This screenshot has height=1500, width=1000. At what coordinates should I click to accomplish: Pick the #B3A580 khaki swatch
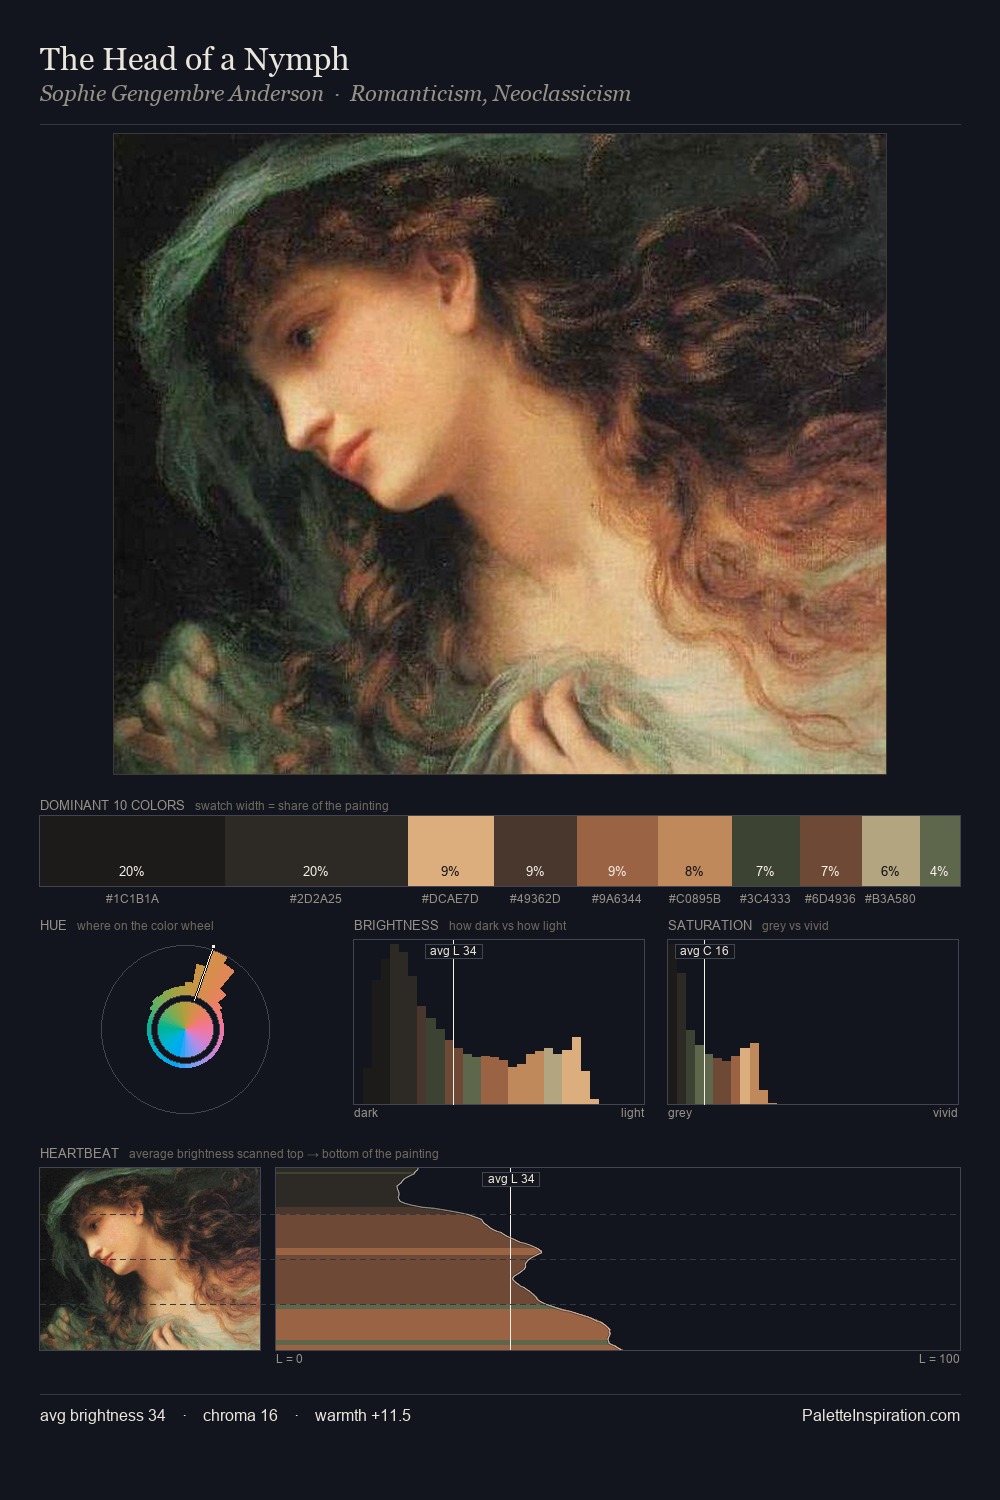[x=890, y=851]
